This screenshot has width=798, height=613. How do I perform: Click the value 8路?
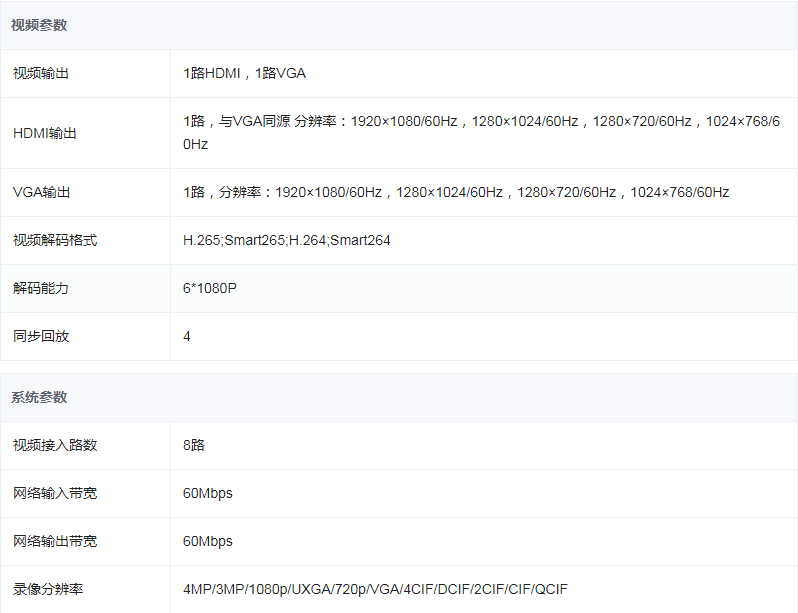pos(194,445)
